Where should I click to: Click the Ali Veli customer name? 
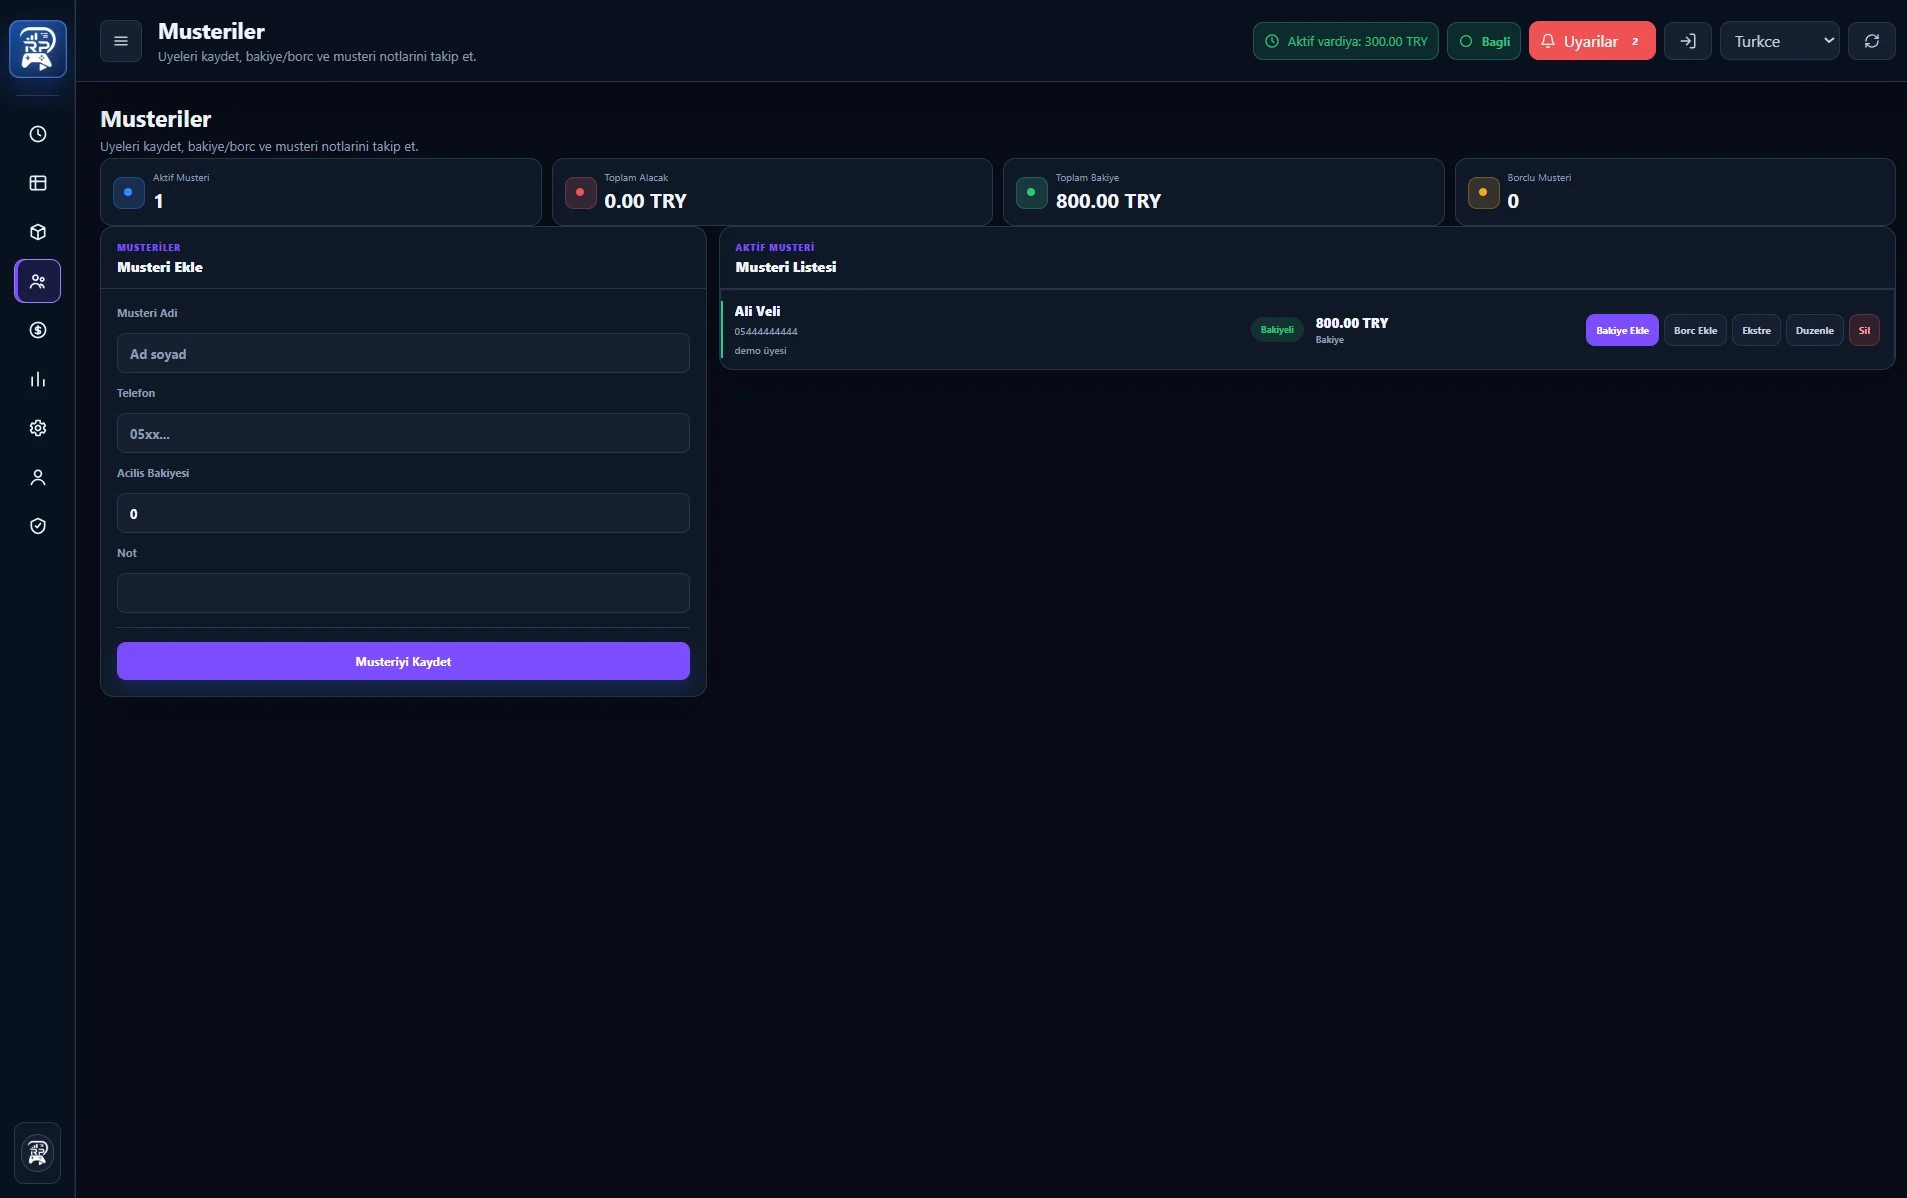[x=757, y=311]
